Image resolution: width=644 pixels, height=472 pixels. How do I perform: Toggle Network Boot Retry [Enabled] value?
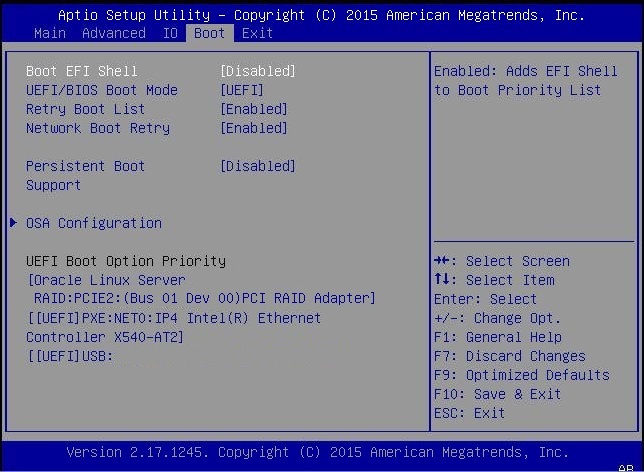(x=254, y=128)
